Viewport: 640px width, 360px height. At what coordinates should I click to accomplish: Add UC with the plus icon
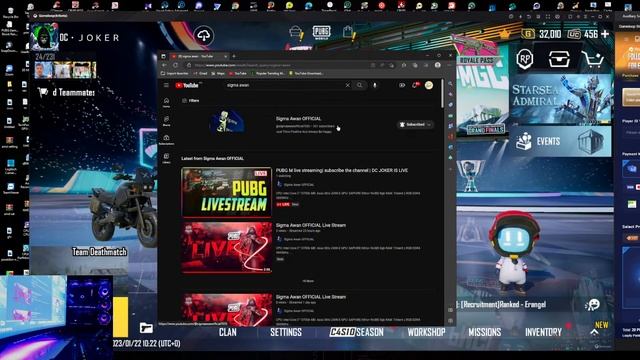(605, 34)
